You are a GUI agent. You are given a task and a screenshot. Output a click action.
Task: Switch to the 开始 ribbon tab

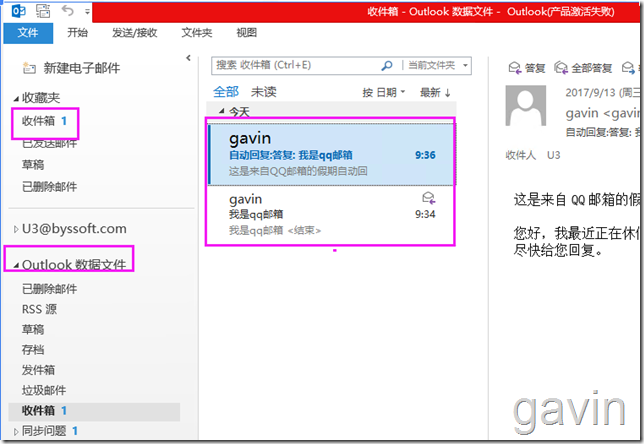(x=78, y=33)
